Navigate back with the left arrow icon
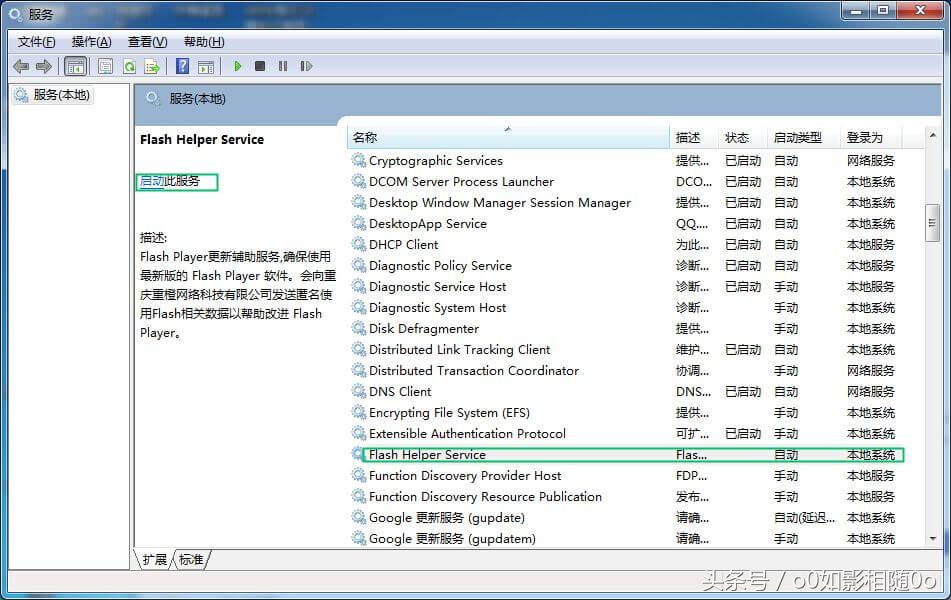 (22, 66)
